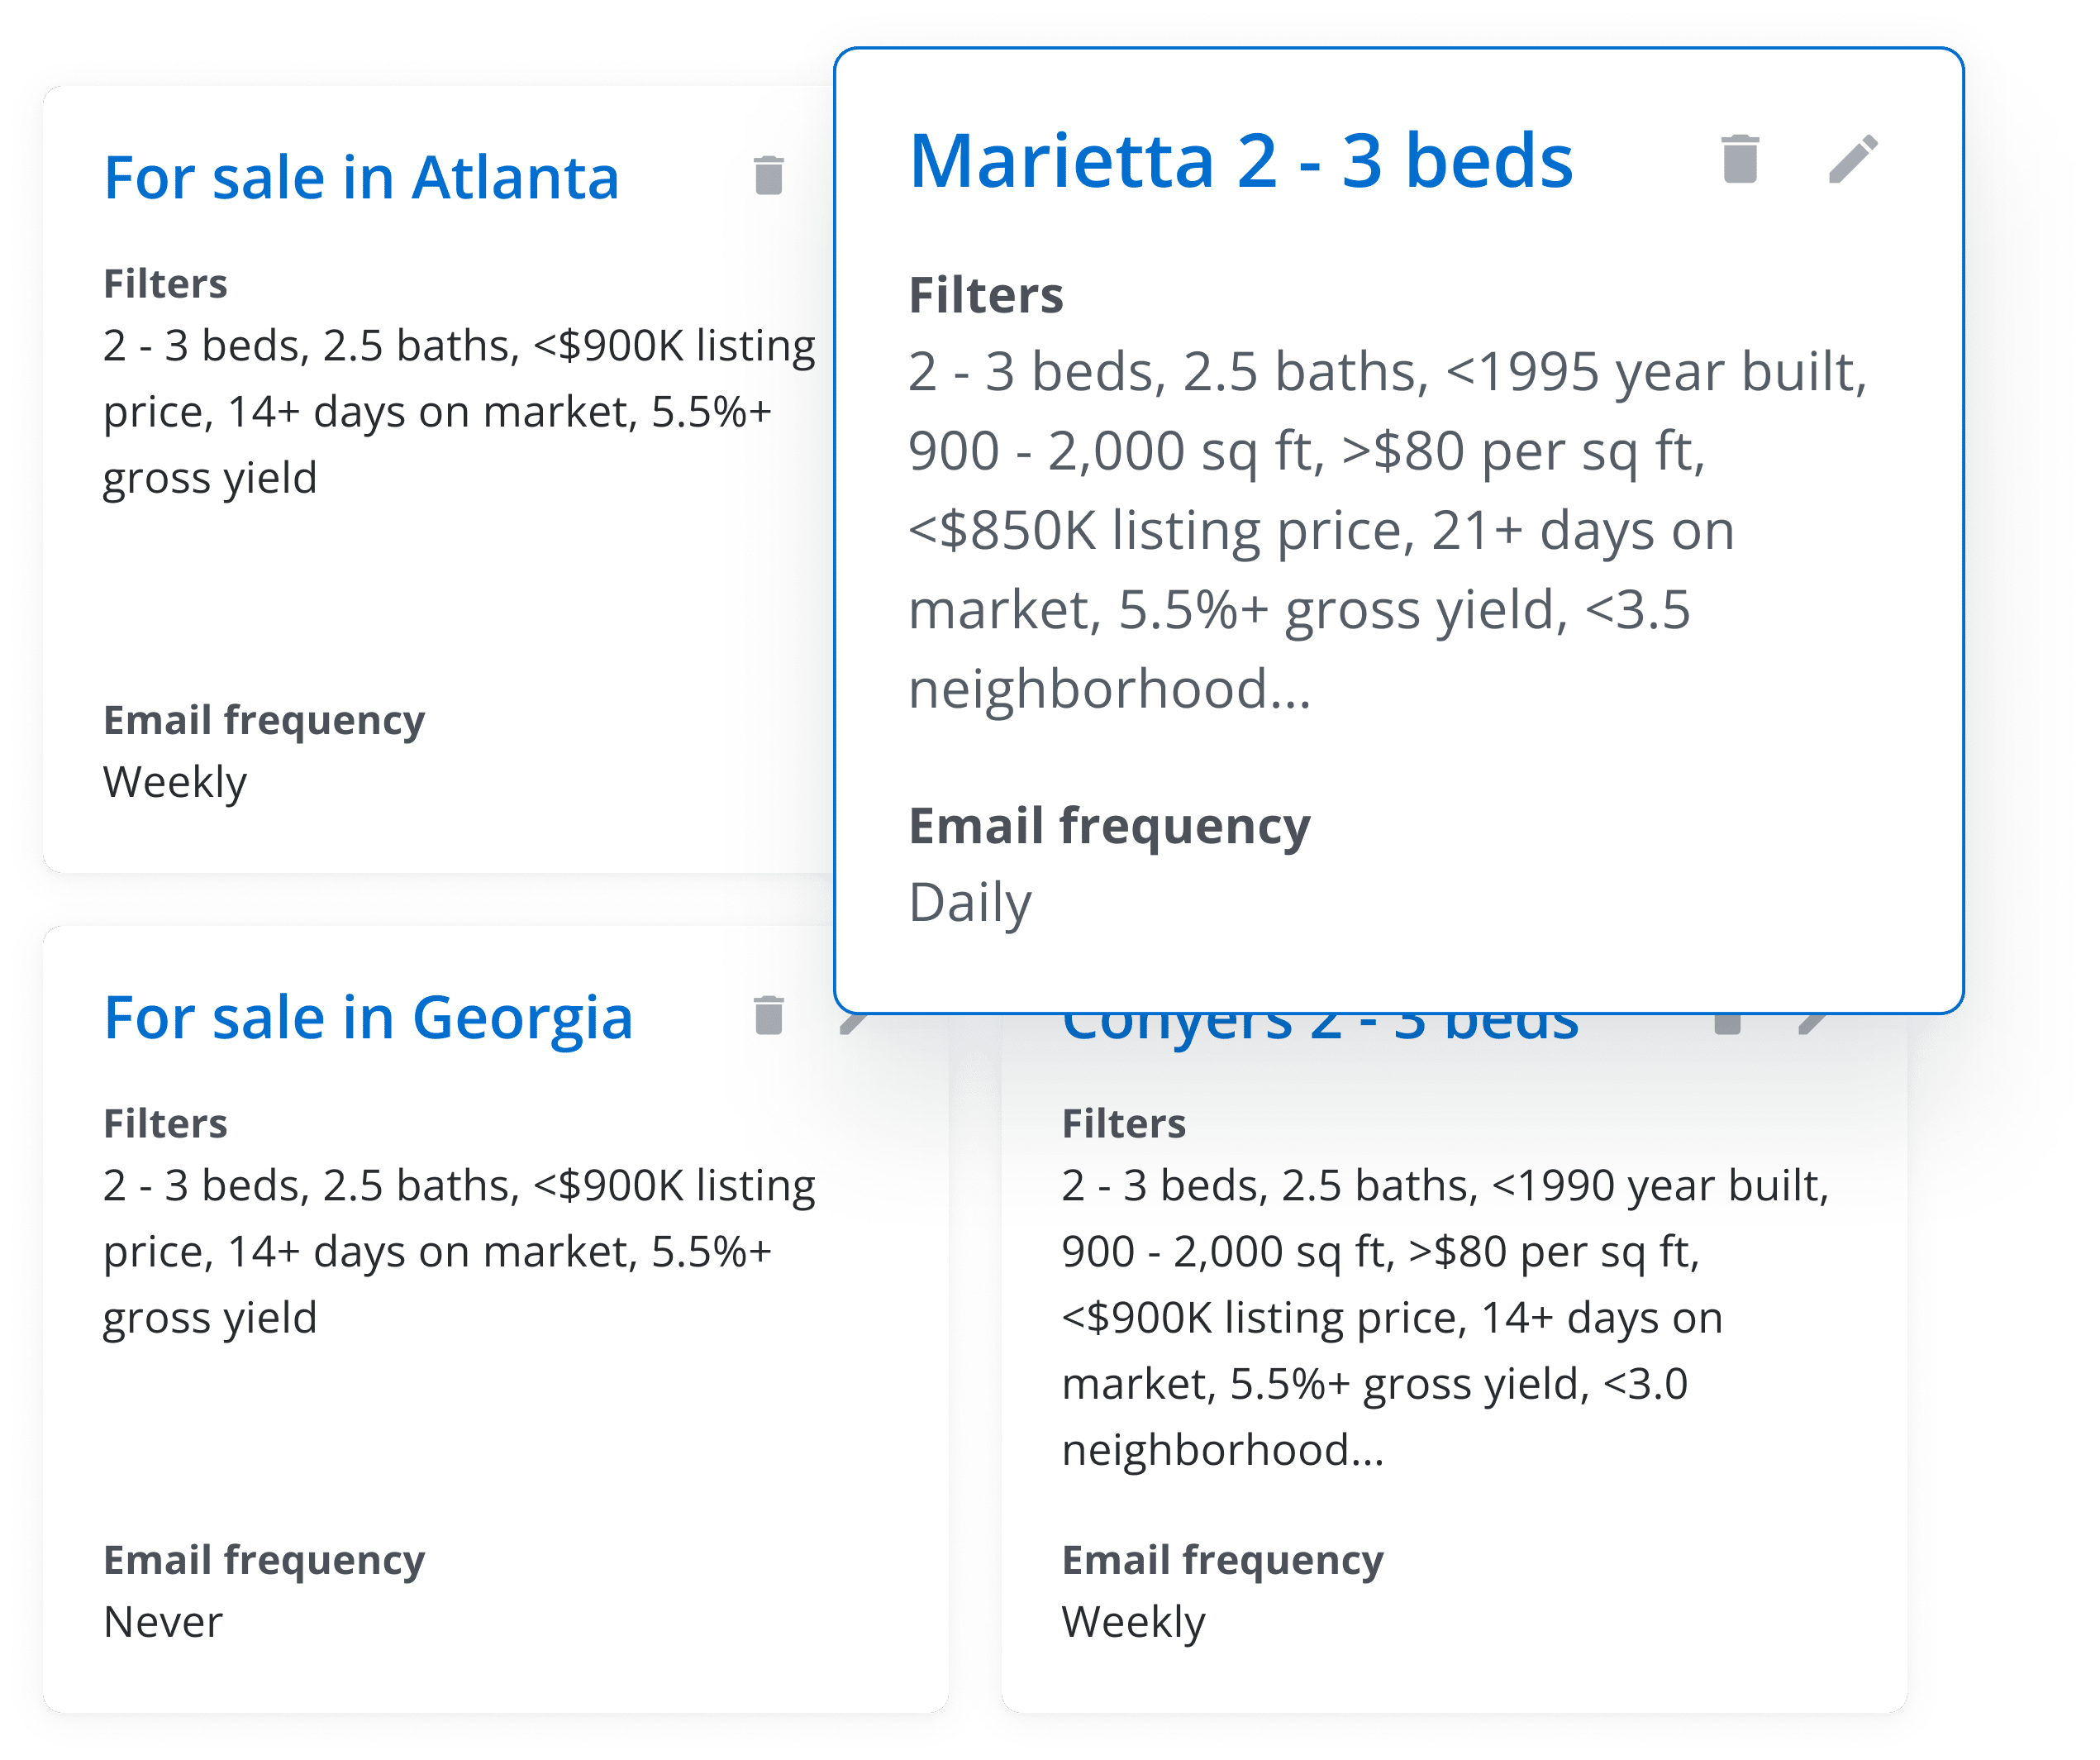Click Weekly email frequency on Conyers card
Image resolution: width=2100 pixels, height=1760 pixels.
coord(1133,1622)
